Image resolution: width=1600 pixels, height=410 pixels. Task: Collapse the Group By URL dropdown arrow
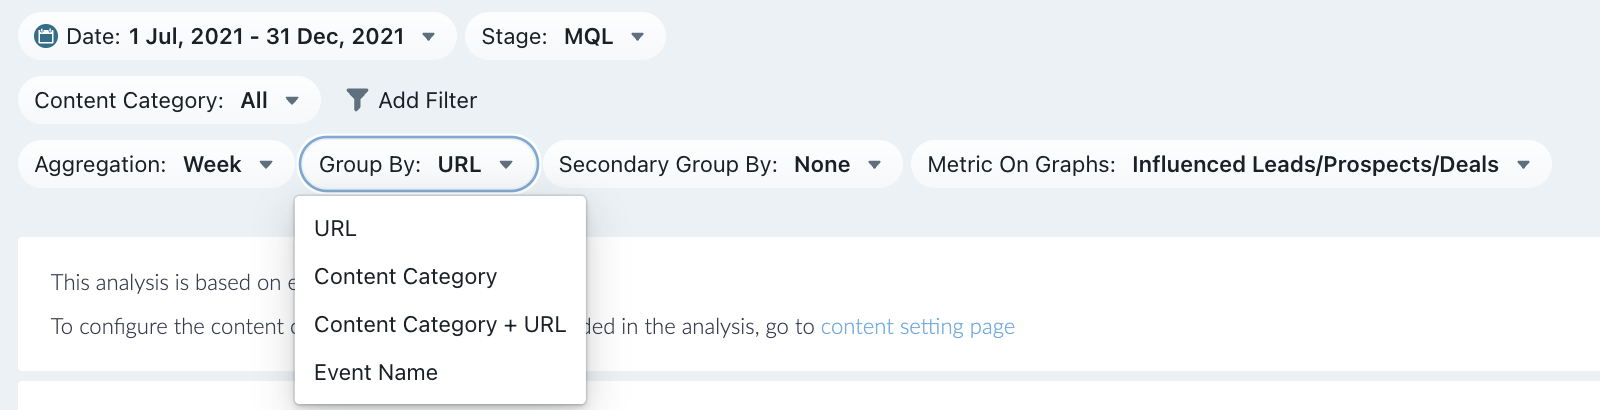tap(506, 165)
